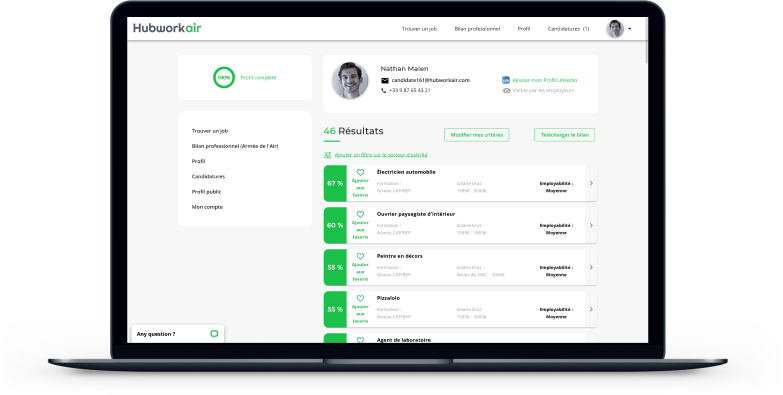Expand Peintre en décors with right chevron
The width and height of the screenshot is (783, 395).
click(591, 267)
